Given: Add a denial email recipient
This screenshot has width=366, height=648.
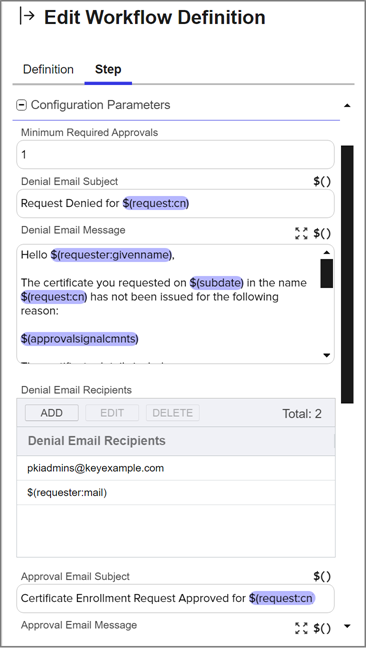Looking at the screenshot, I should pyautogui.click(x=52, y=413).
